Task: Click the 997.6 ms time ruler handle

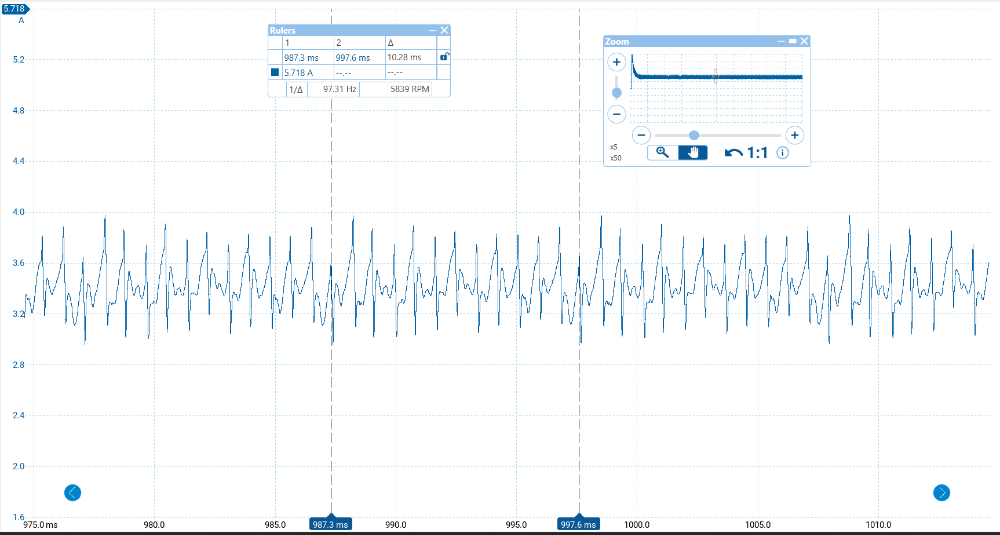Action: point(578,524)
